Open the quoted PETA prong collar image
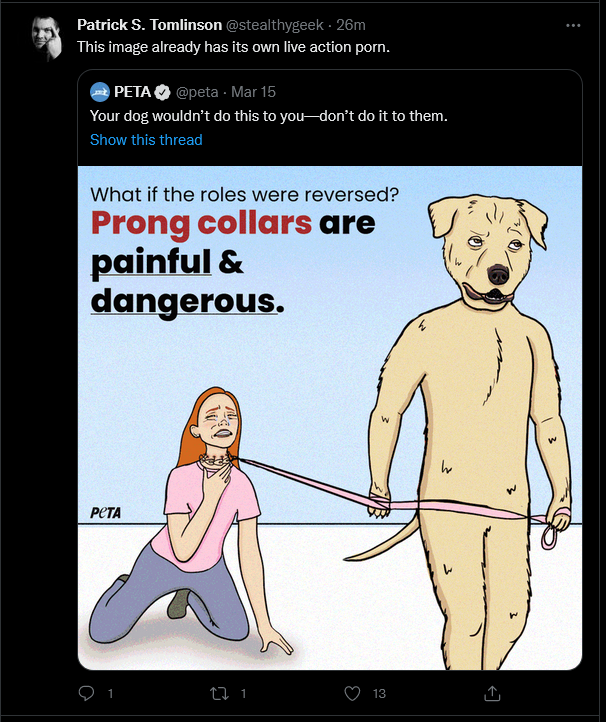The width and height of the screenshot is (606, 722). point(330,418)
